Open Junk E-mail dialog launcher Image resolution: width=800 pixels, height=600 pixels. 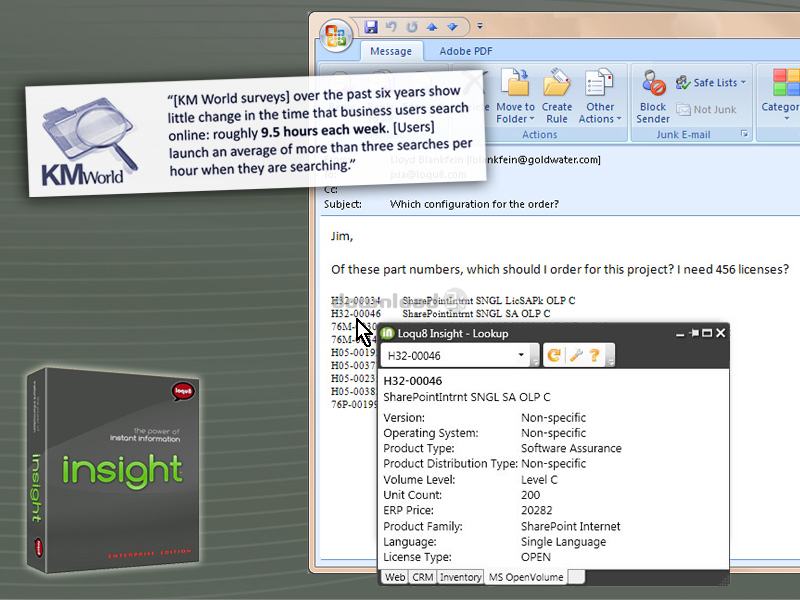[744, 134]
